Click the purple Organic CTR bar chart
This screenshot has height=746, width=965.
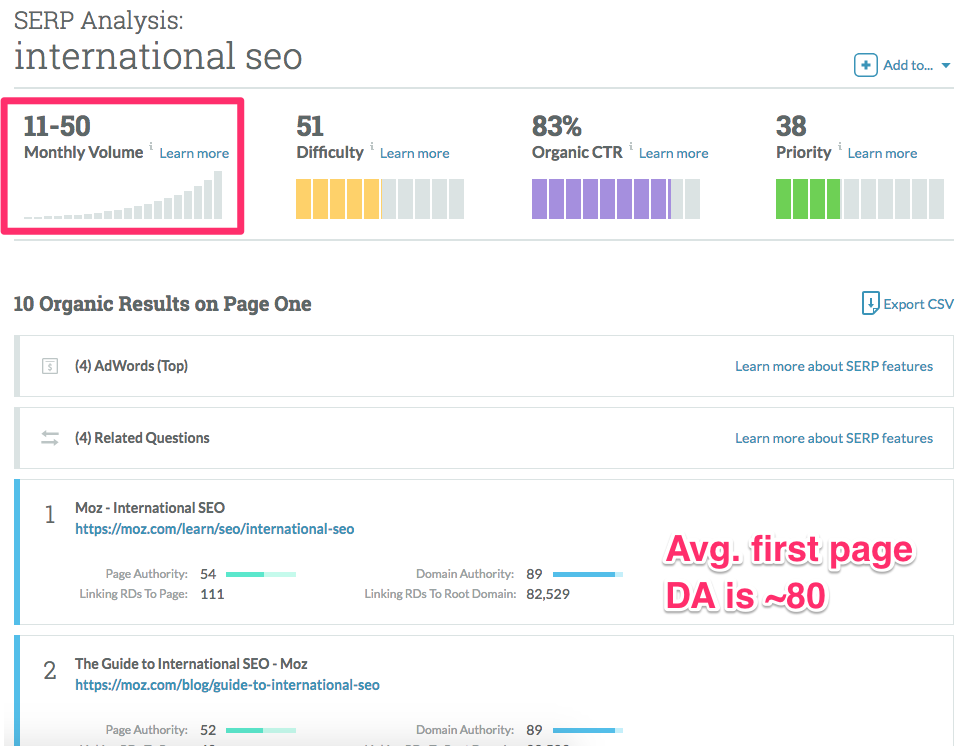[615, 198]
